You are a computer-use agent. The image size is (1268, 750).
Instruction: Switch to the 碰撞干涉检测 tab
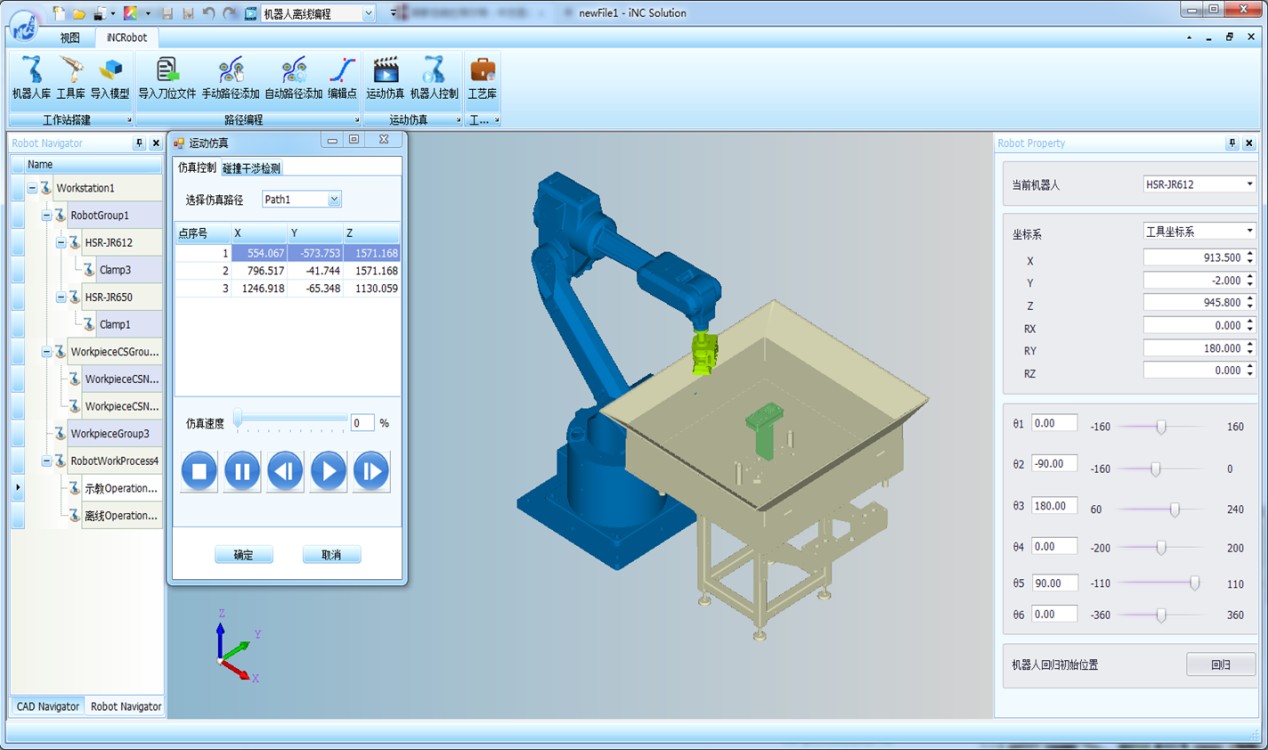tap(251, 168)
